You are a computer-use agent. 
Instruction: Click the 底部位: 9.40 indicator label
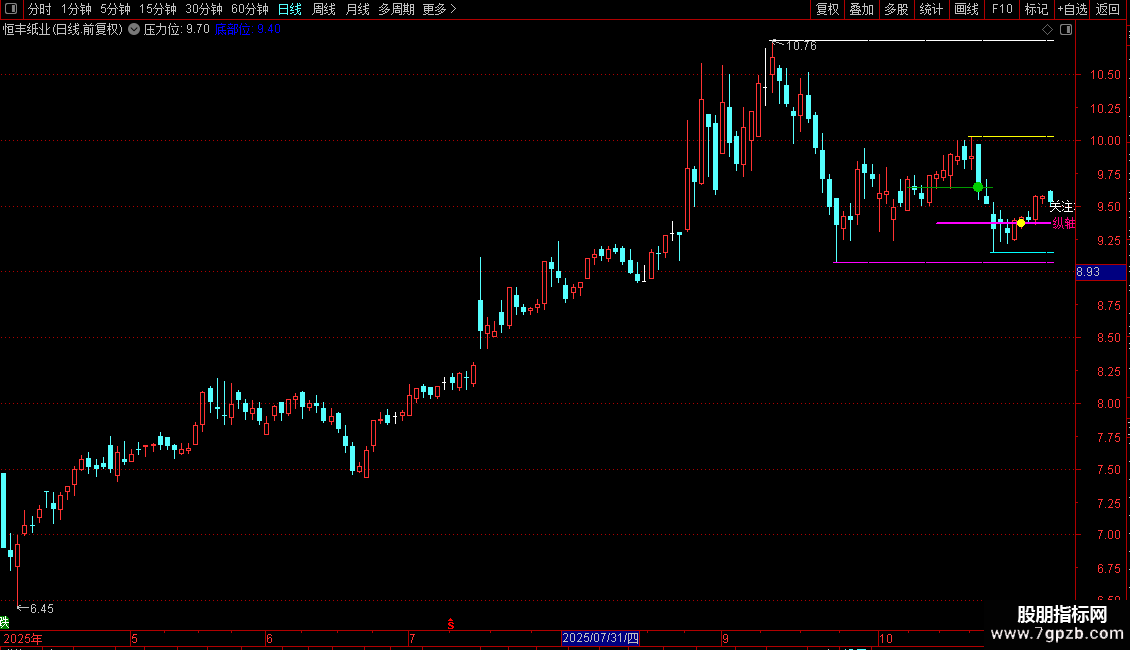248,30
